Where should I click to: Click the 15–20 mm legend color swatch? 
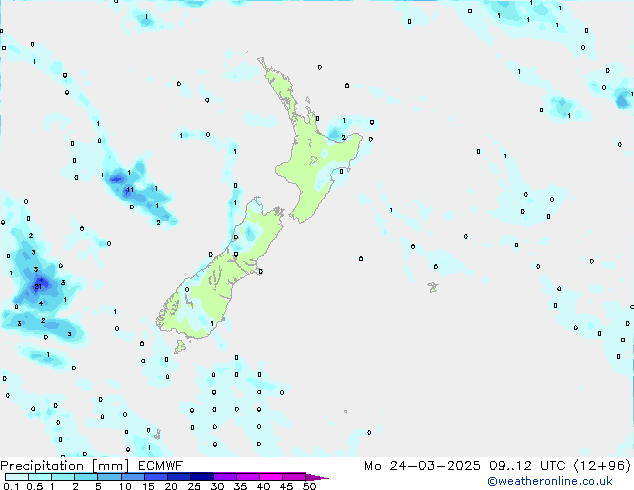click(x=156, y=477)
